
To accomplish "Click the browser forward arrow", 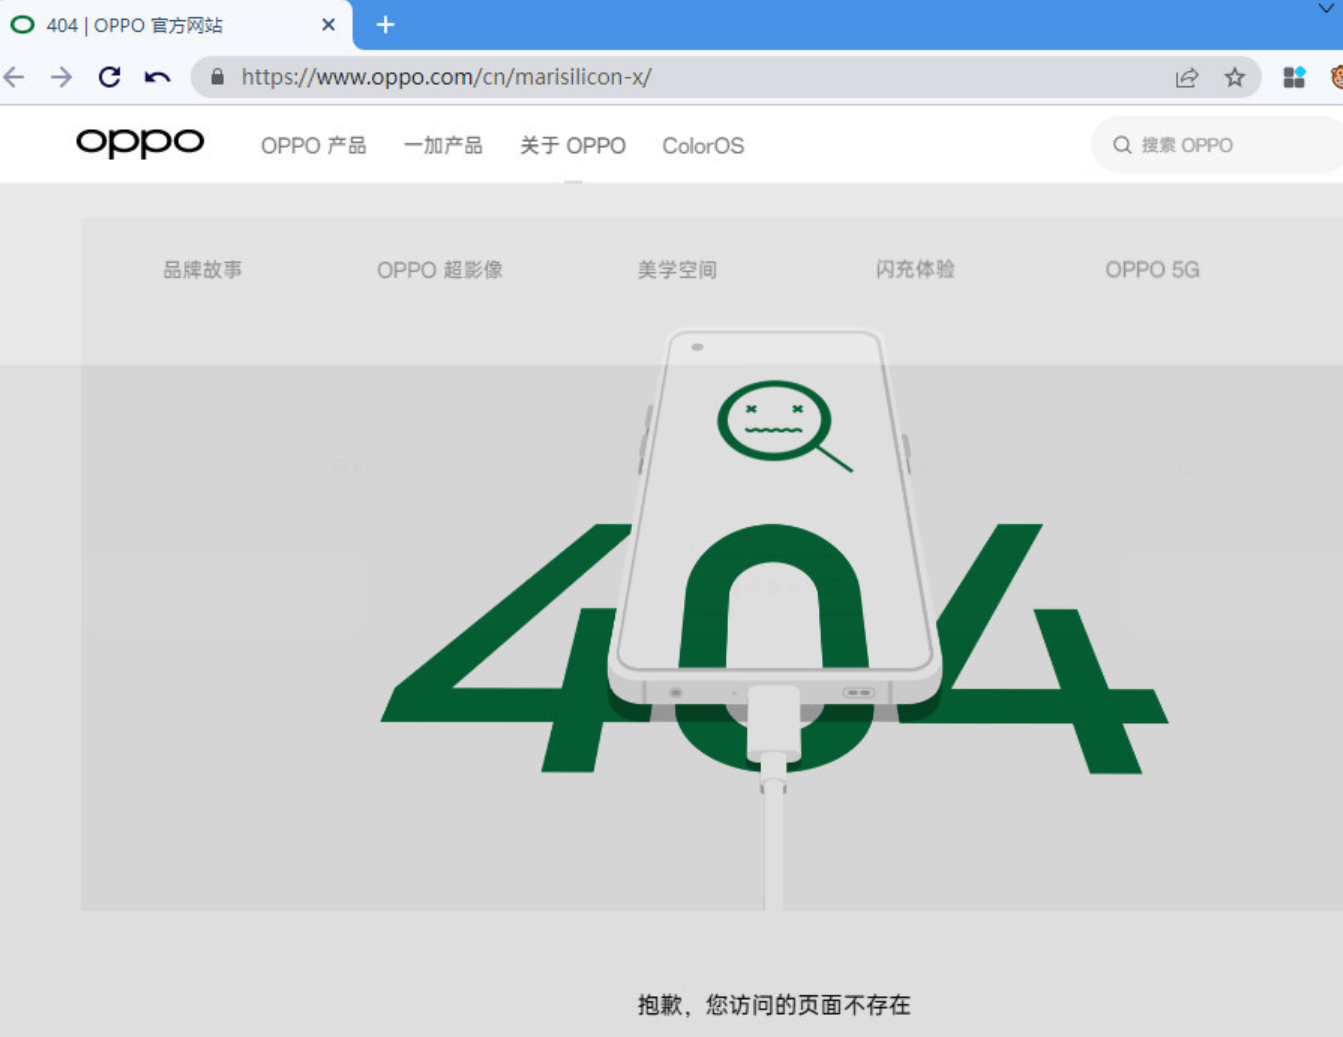I will tap(62, 77).
